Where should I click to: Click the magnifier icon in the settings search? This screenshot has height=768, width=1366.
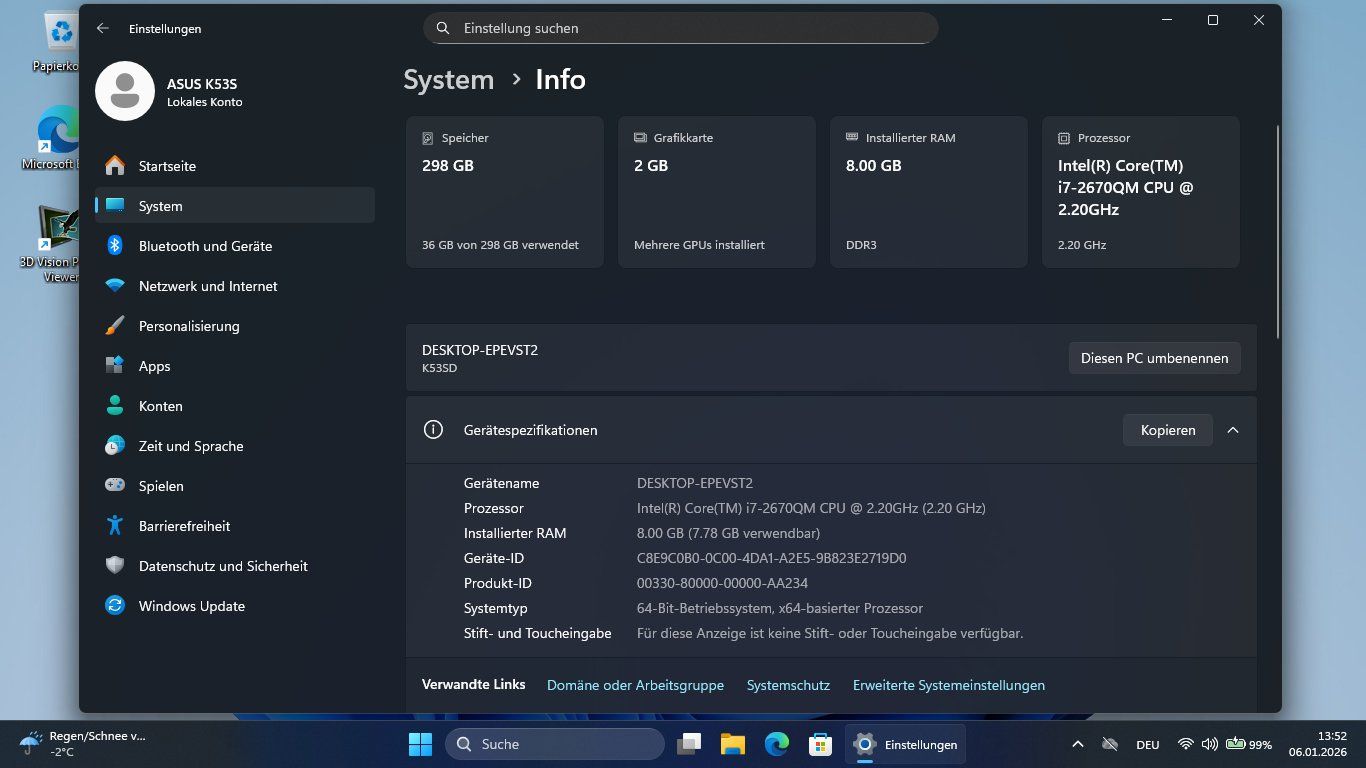pyautogui.click(x=444, y=29)
